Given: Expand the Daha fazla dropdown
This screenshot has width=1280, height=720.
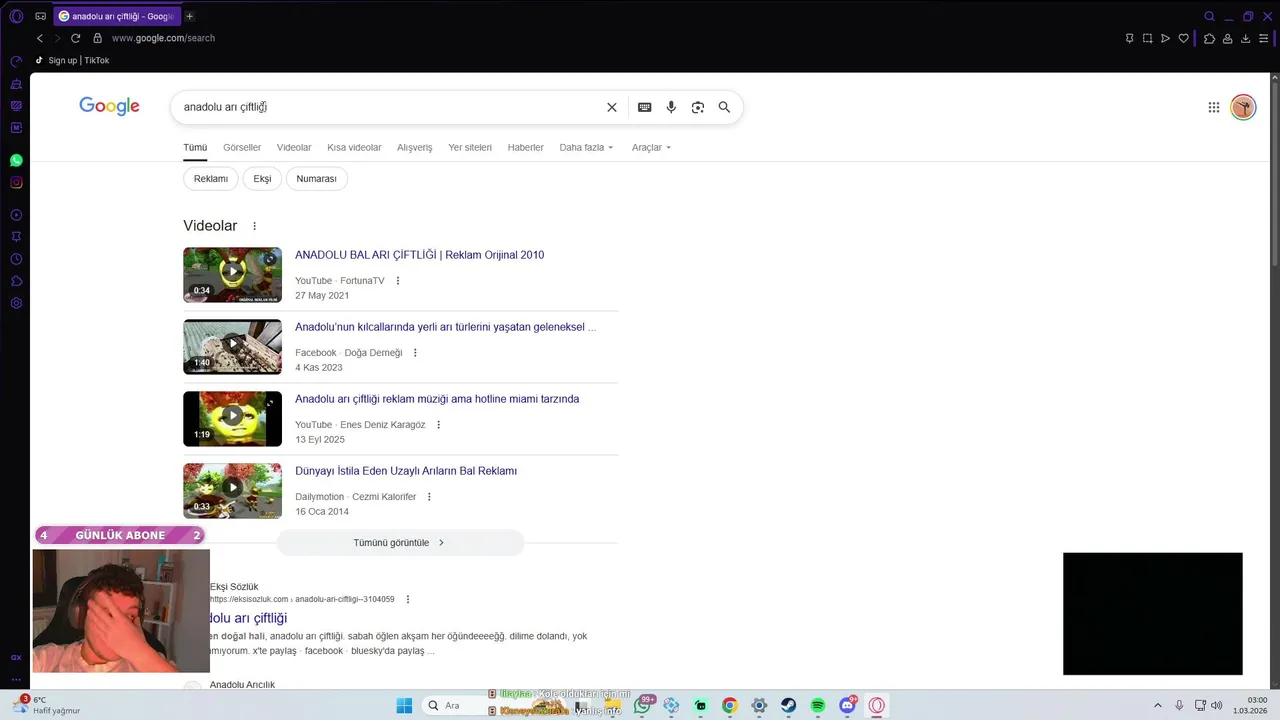Looking at the screenshot, I should 586,147.
